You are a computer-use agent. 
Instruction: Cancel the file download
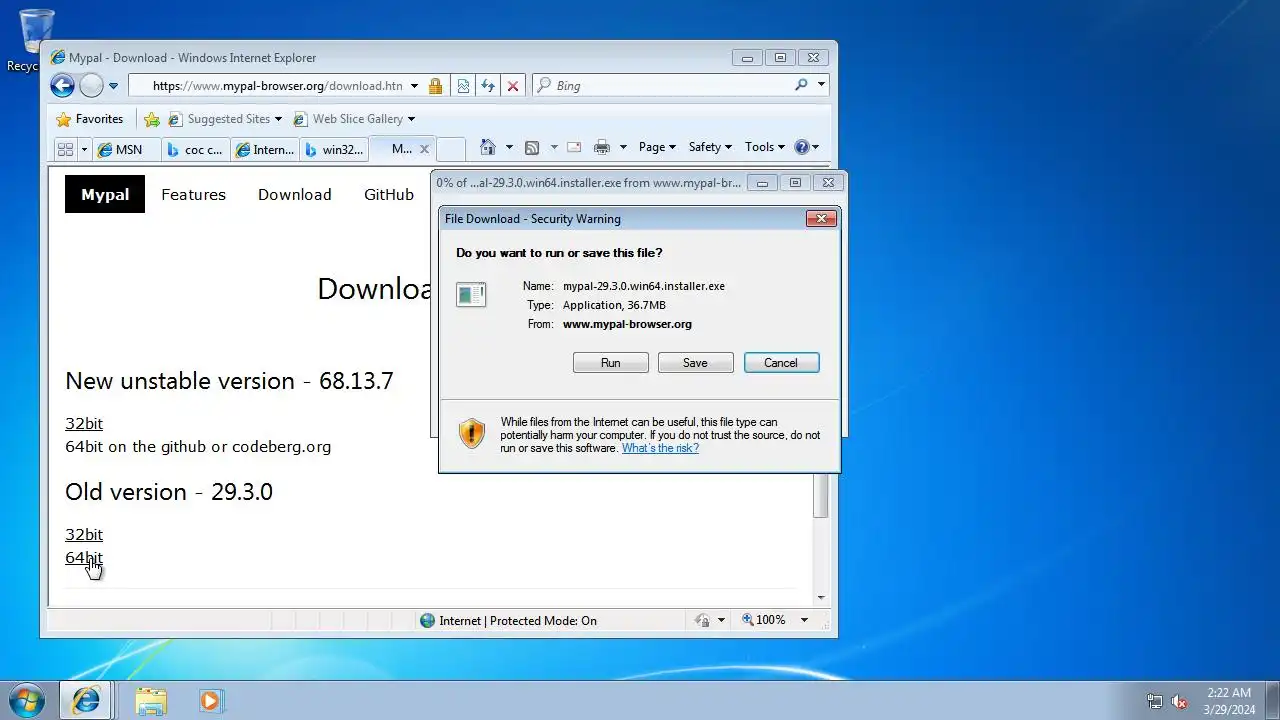pos(782,363)
